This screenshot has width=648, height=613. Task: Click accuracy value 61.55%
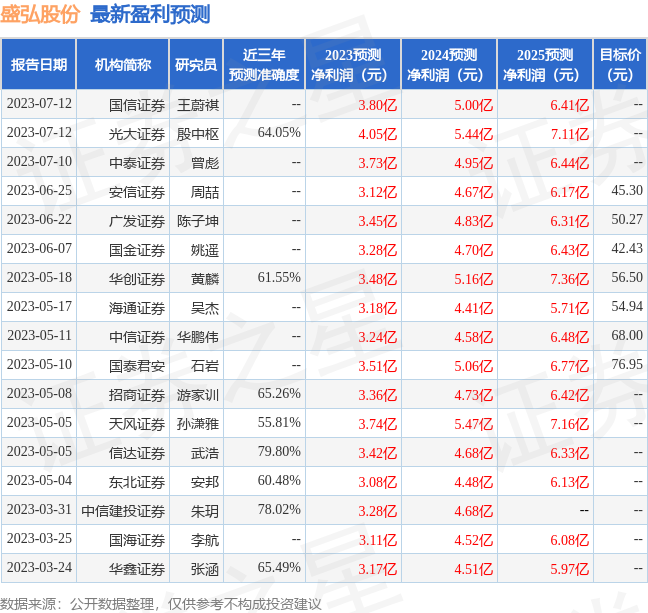click(279, 277)
